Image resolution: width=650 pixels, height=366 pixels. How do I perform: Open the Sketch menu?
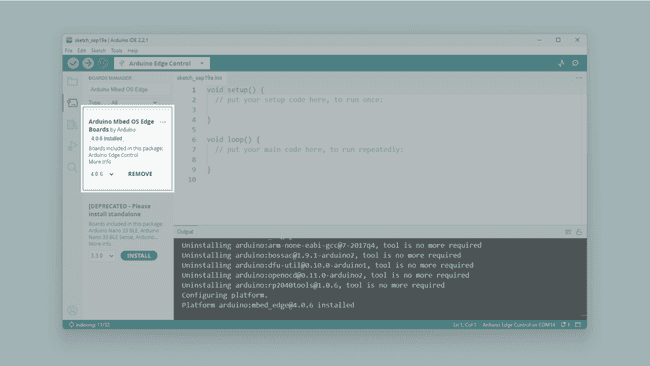[x=98, y=51]
